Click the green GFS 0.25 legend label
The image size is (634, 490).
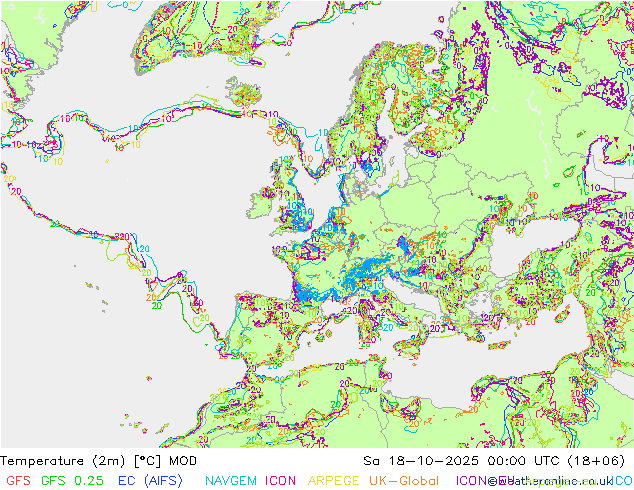[72, 480]
